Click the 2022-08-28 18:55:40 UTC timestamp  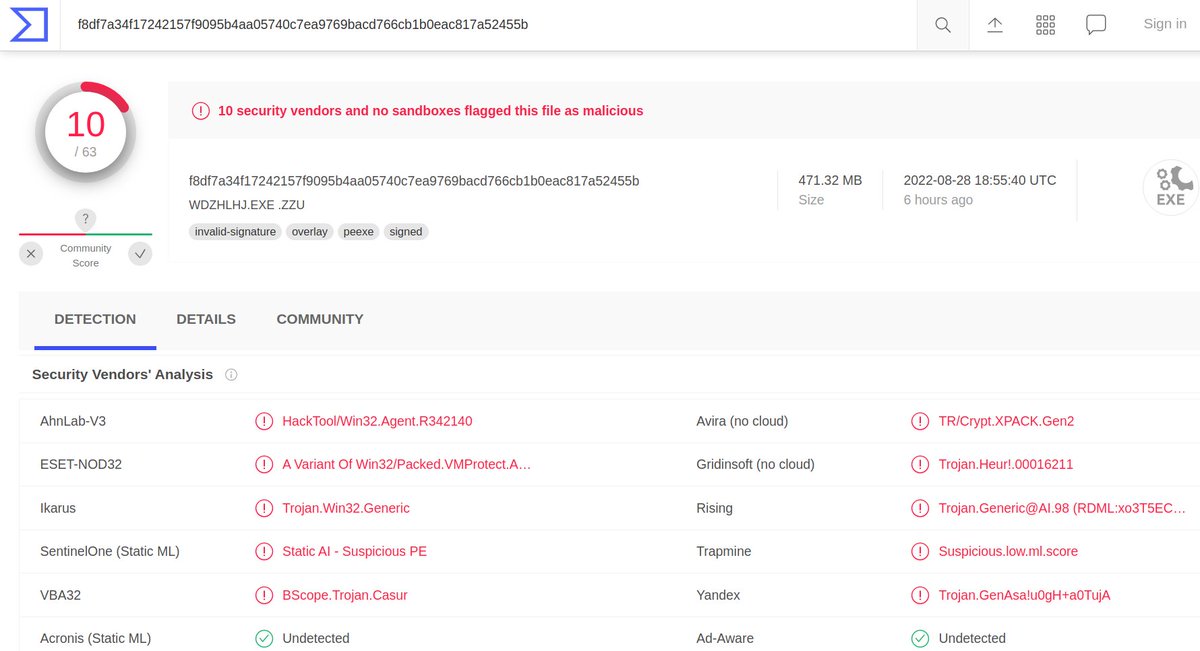[x=980, y=180]
